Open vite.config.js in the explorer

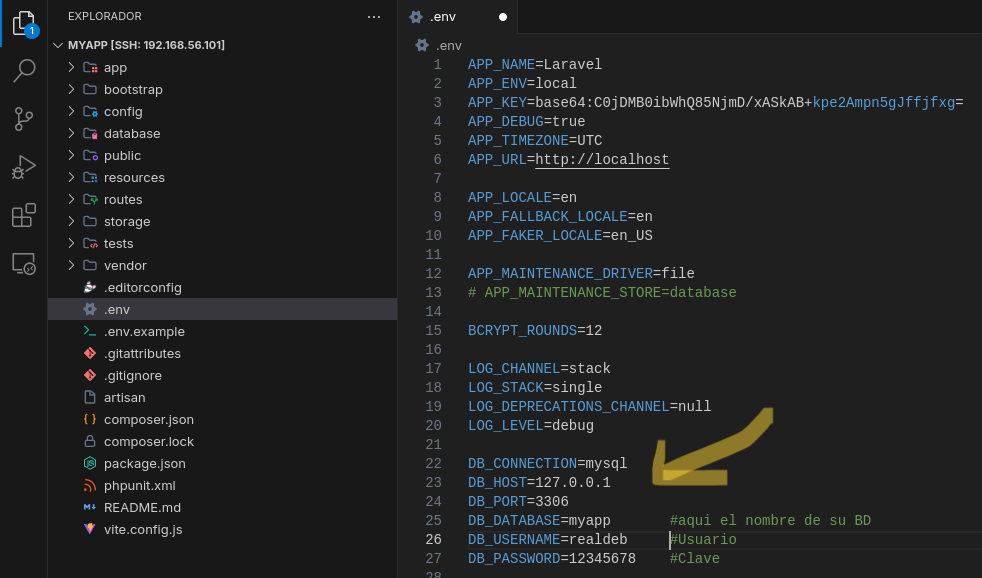[x=222, y=529]
